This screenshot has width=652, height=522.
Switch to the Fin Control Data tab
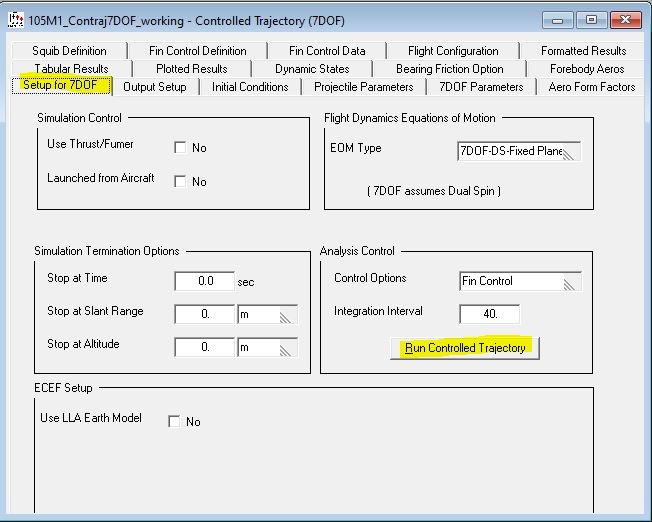tap(327, 51)
